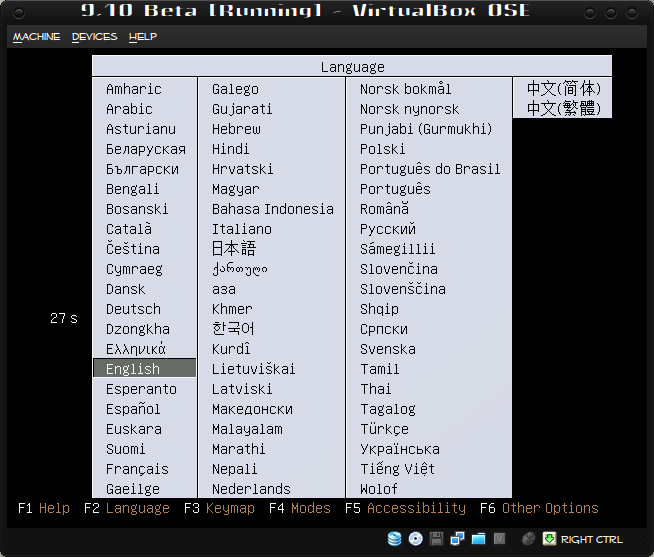
Task: Choose Gujarati language
Action: pos(242,109)
